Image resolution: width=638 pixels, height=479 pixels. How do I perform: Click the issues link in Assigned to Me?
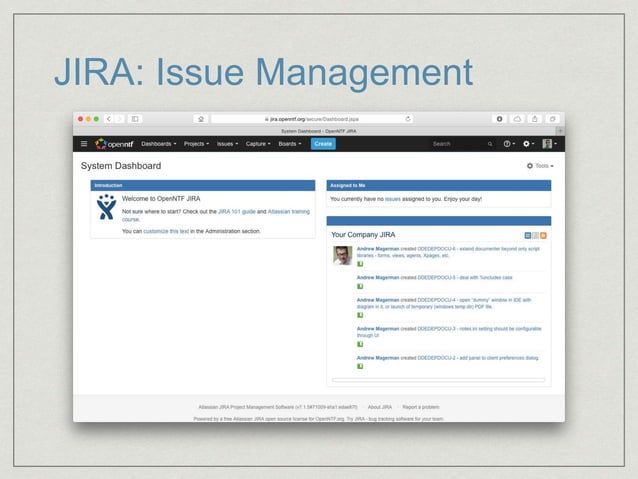tap(393, 199)
